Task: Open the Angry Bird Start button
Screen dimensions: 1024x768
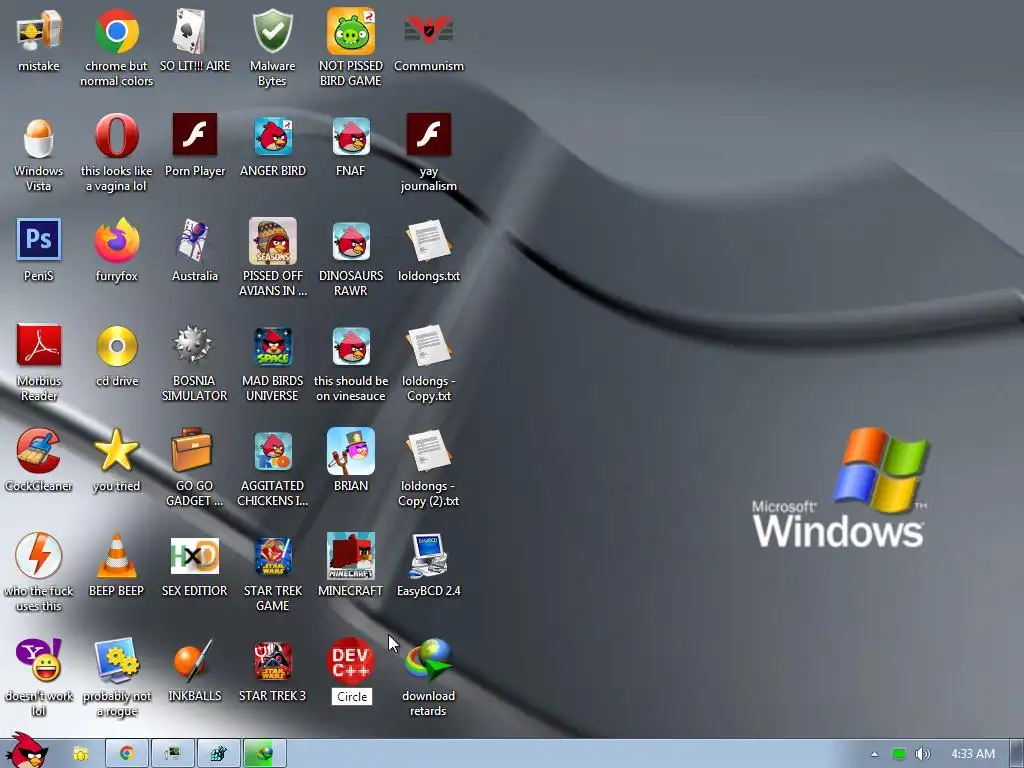Action: coord(27,751)
